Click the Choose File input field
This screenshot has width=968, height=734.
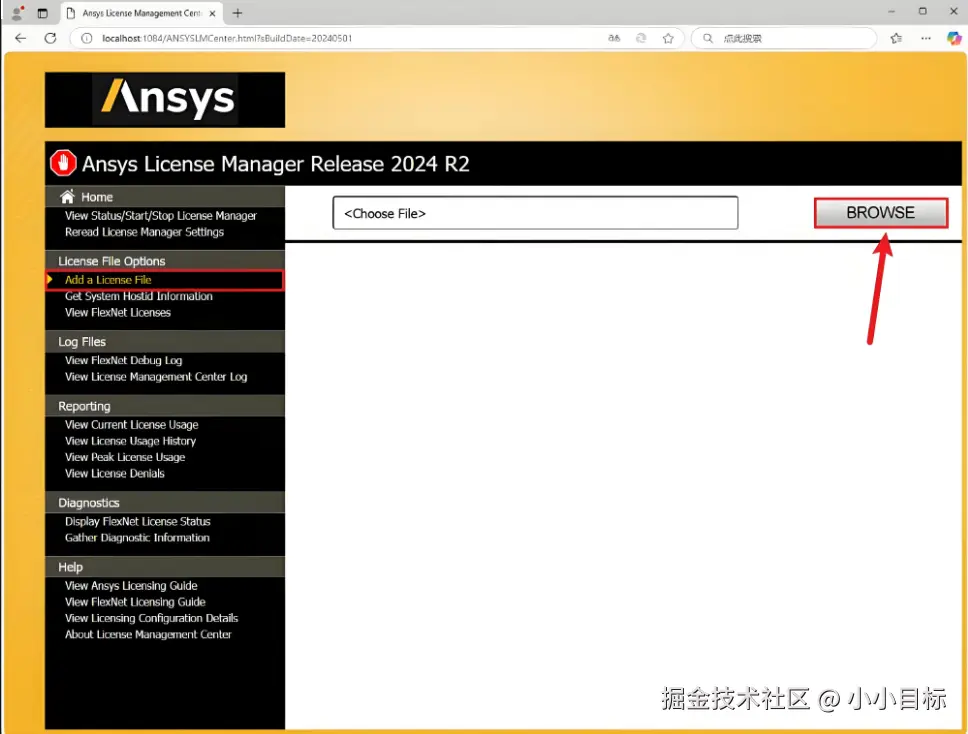[x=535, y=213]
